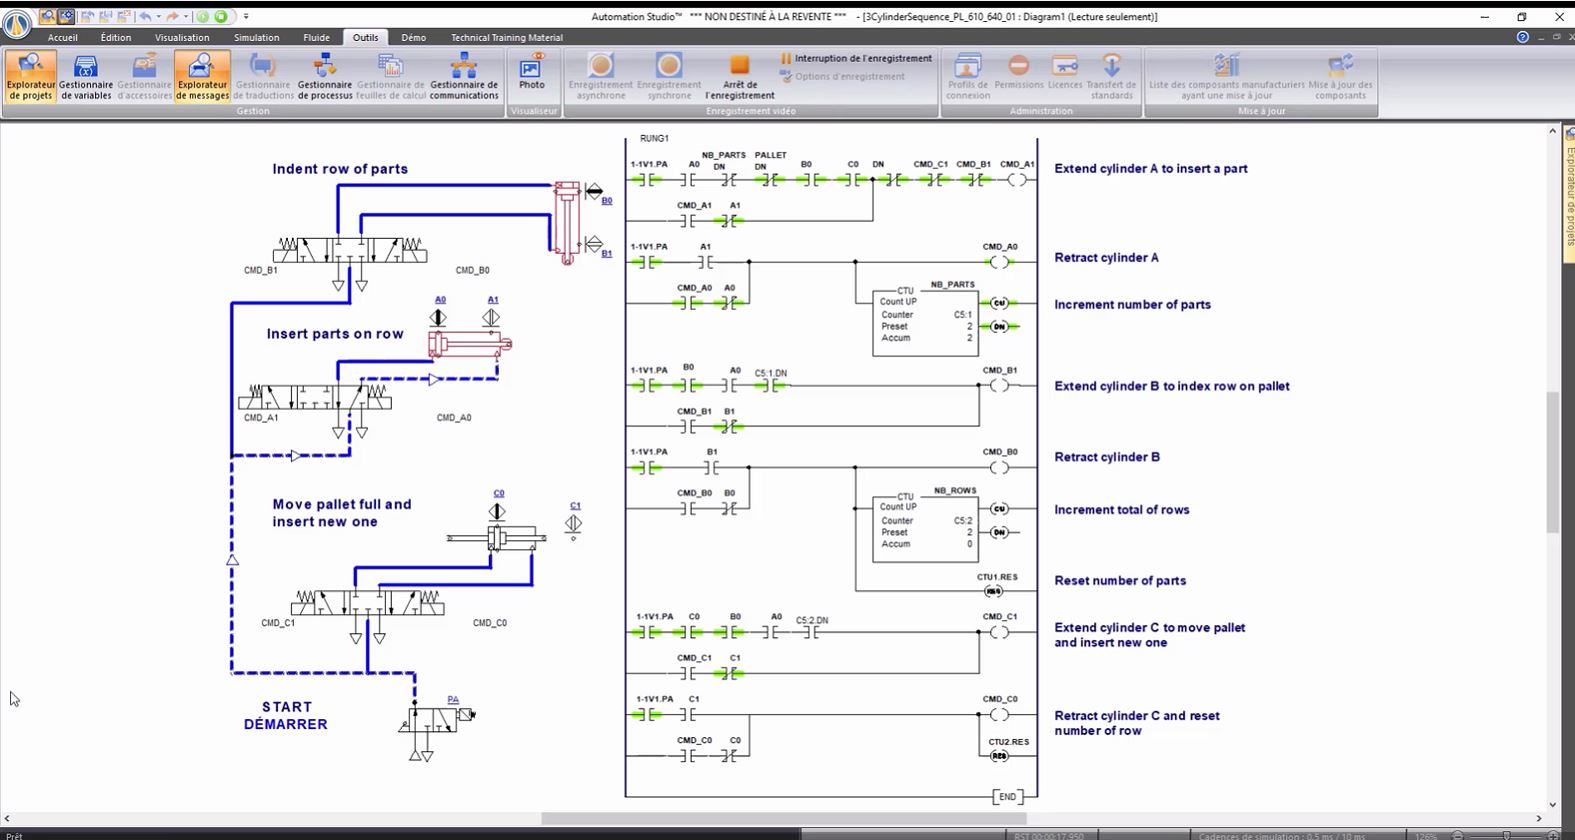Image resolution: width=1575 pixels, height=840 pixels.
Task: Click the Automation Studio application button
Action: 16,26
